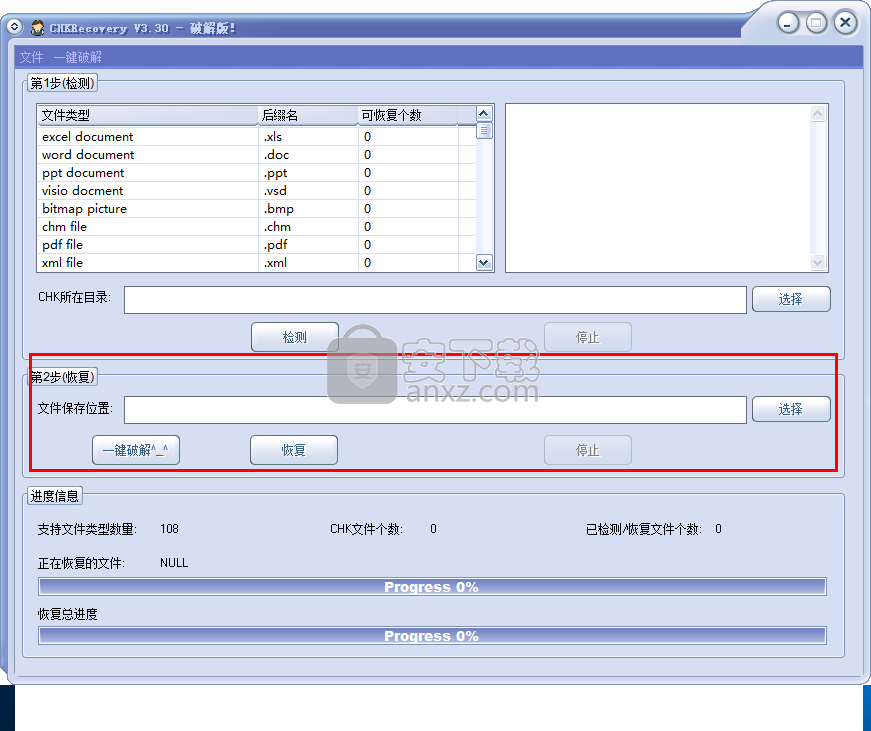Click the 文件类型 column header

point(148,116)
